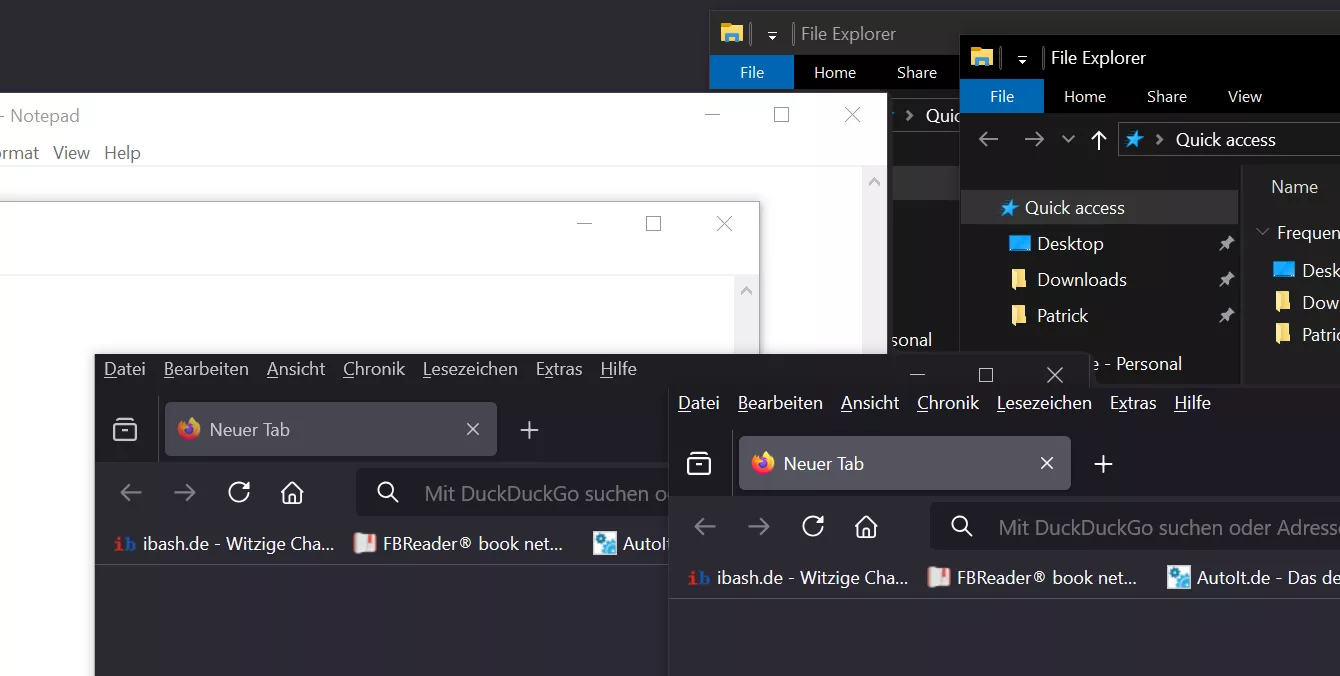Click the scroll-up arrow in the rear Notepad window
Image resolution: width=1340 pixels, height=676 pixels.
874,182
